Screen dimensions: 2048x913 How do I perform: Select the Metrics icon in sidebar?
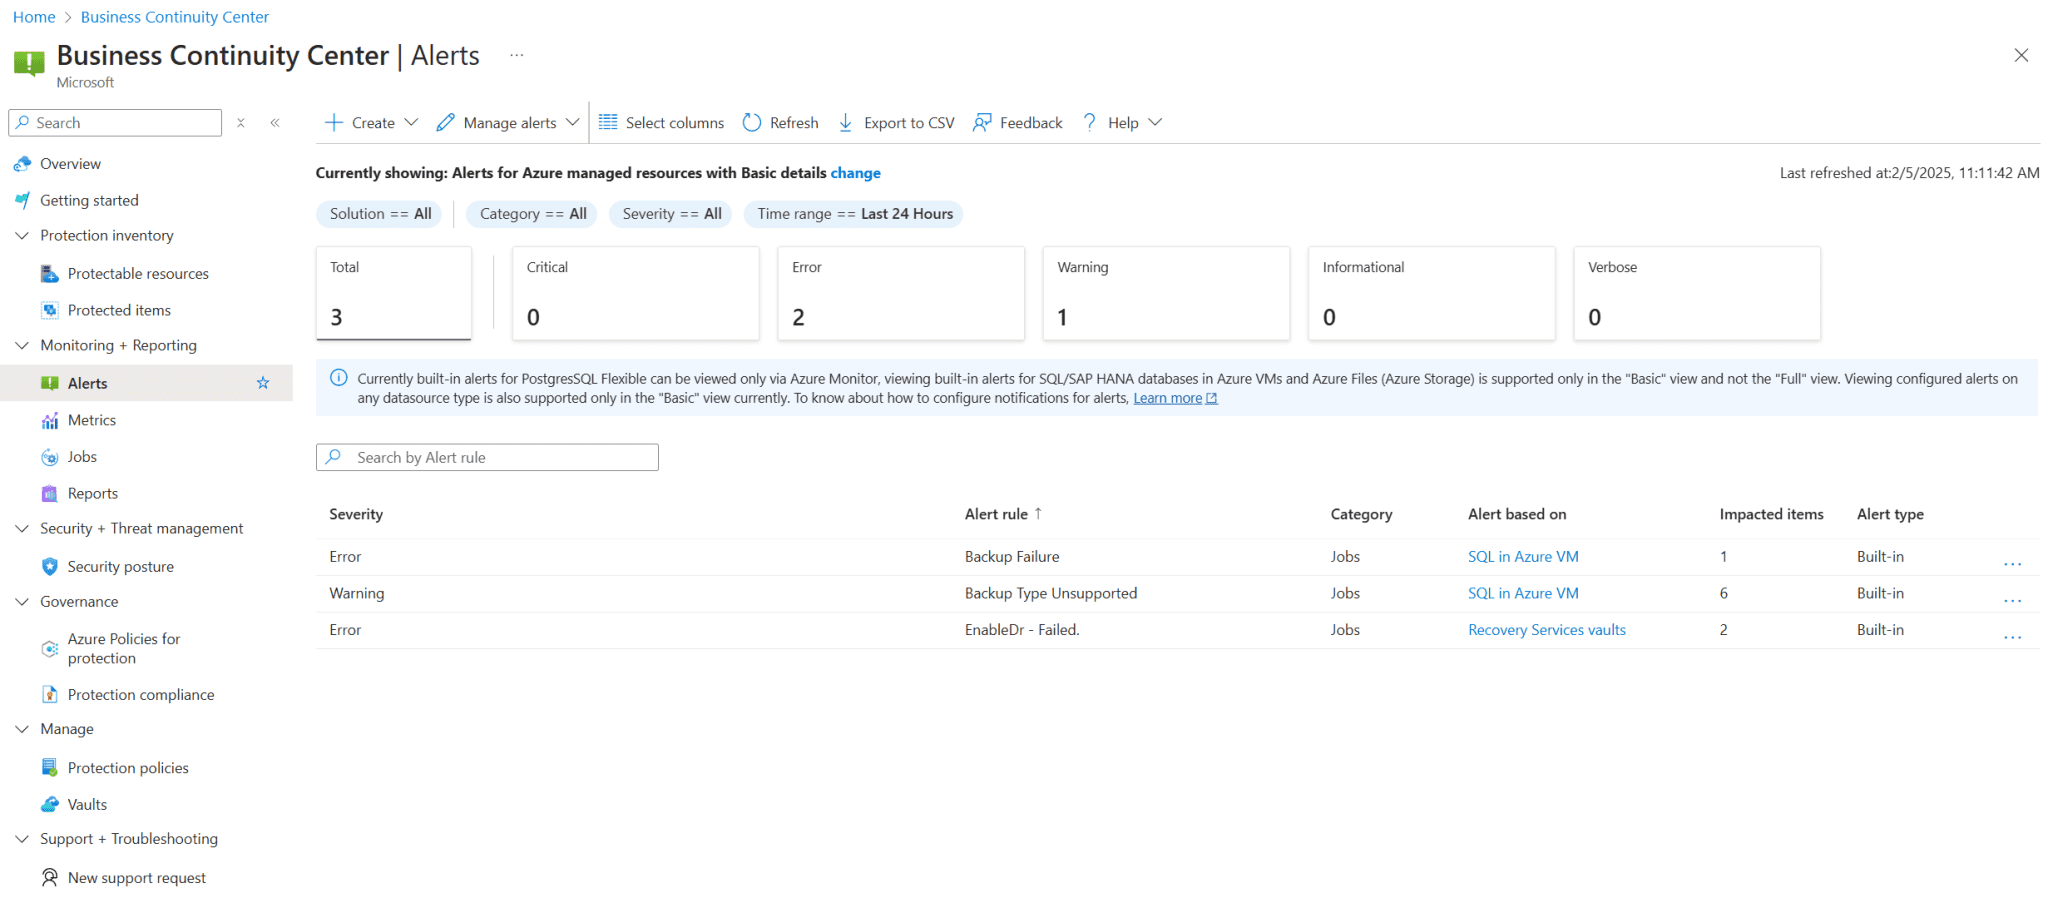tap(51, 420)
